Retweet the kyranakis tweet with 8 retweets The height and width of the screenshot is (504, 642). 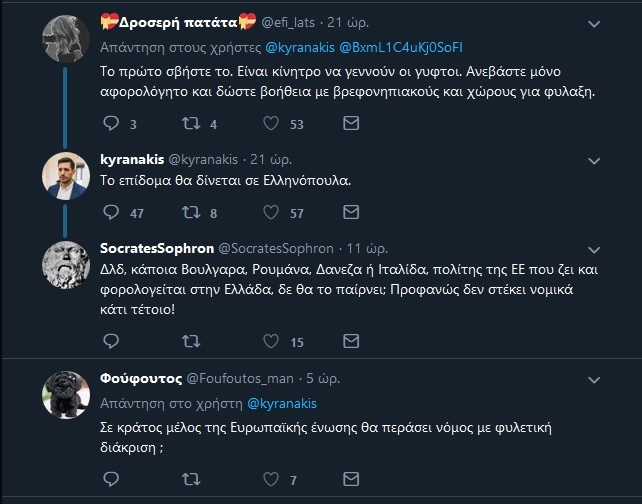[192, 213]
